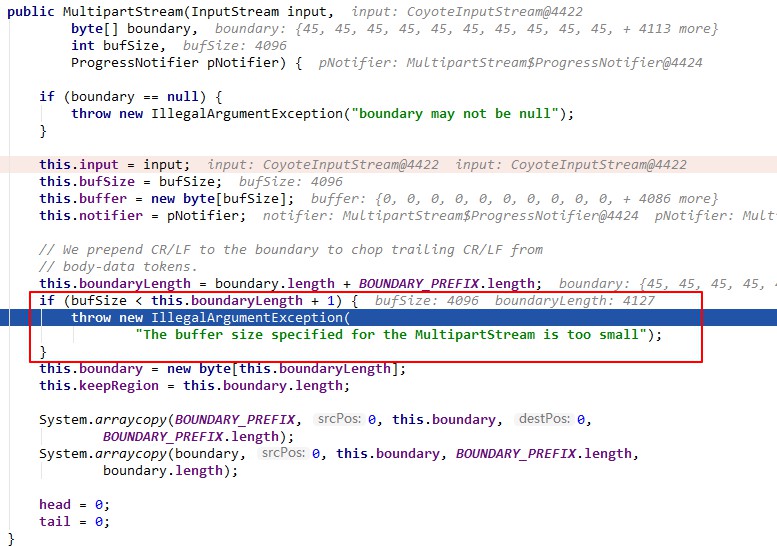Click 'this.buffer' field assignment
This screenshot has width=777, height=547.
pos(83,199)
